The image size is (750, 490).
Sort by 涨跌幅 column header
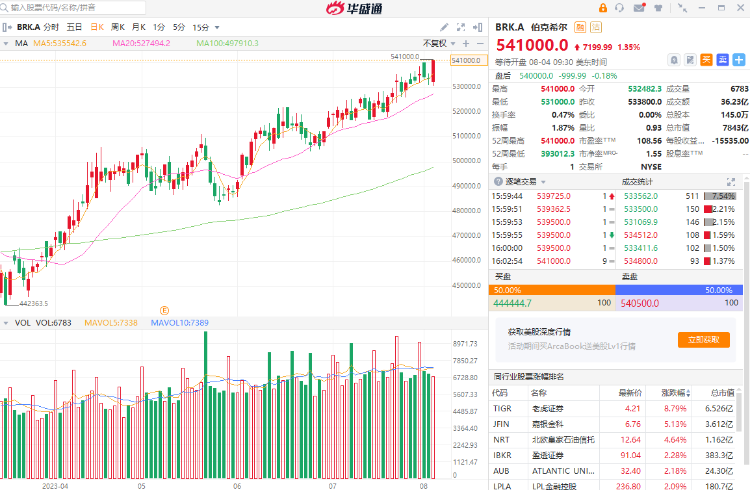click(675, 393)
